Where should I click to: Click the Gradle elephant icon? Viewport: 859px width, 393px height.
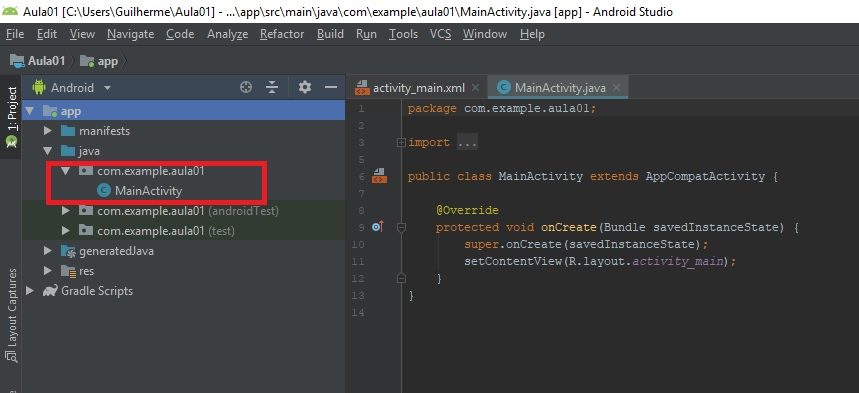pos(50,291)
